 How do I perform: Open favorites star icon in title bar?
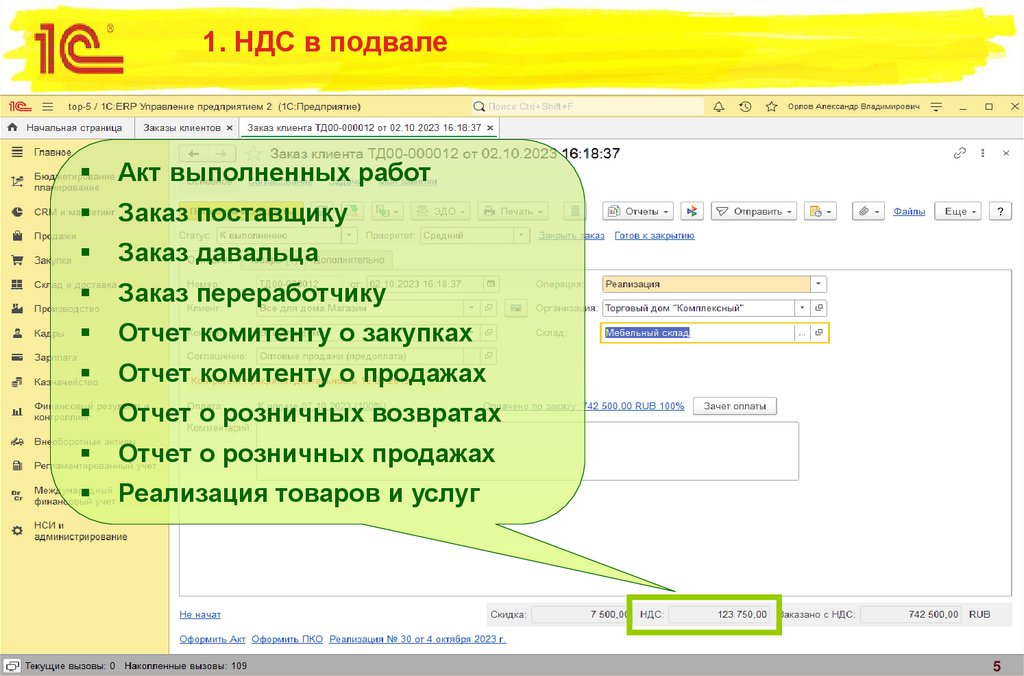(x=771, y=106)
